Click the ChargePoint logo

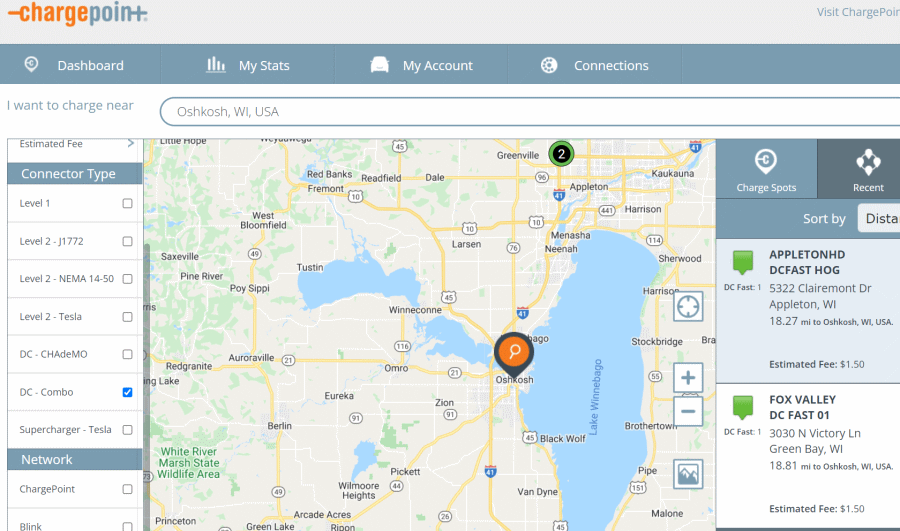(x=77, y=13)
